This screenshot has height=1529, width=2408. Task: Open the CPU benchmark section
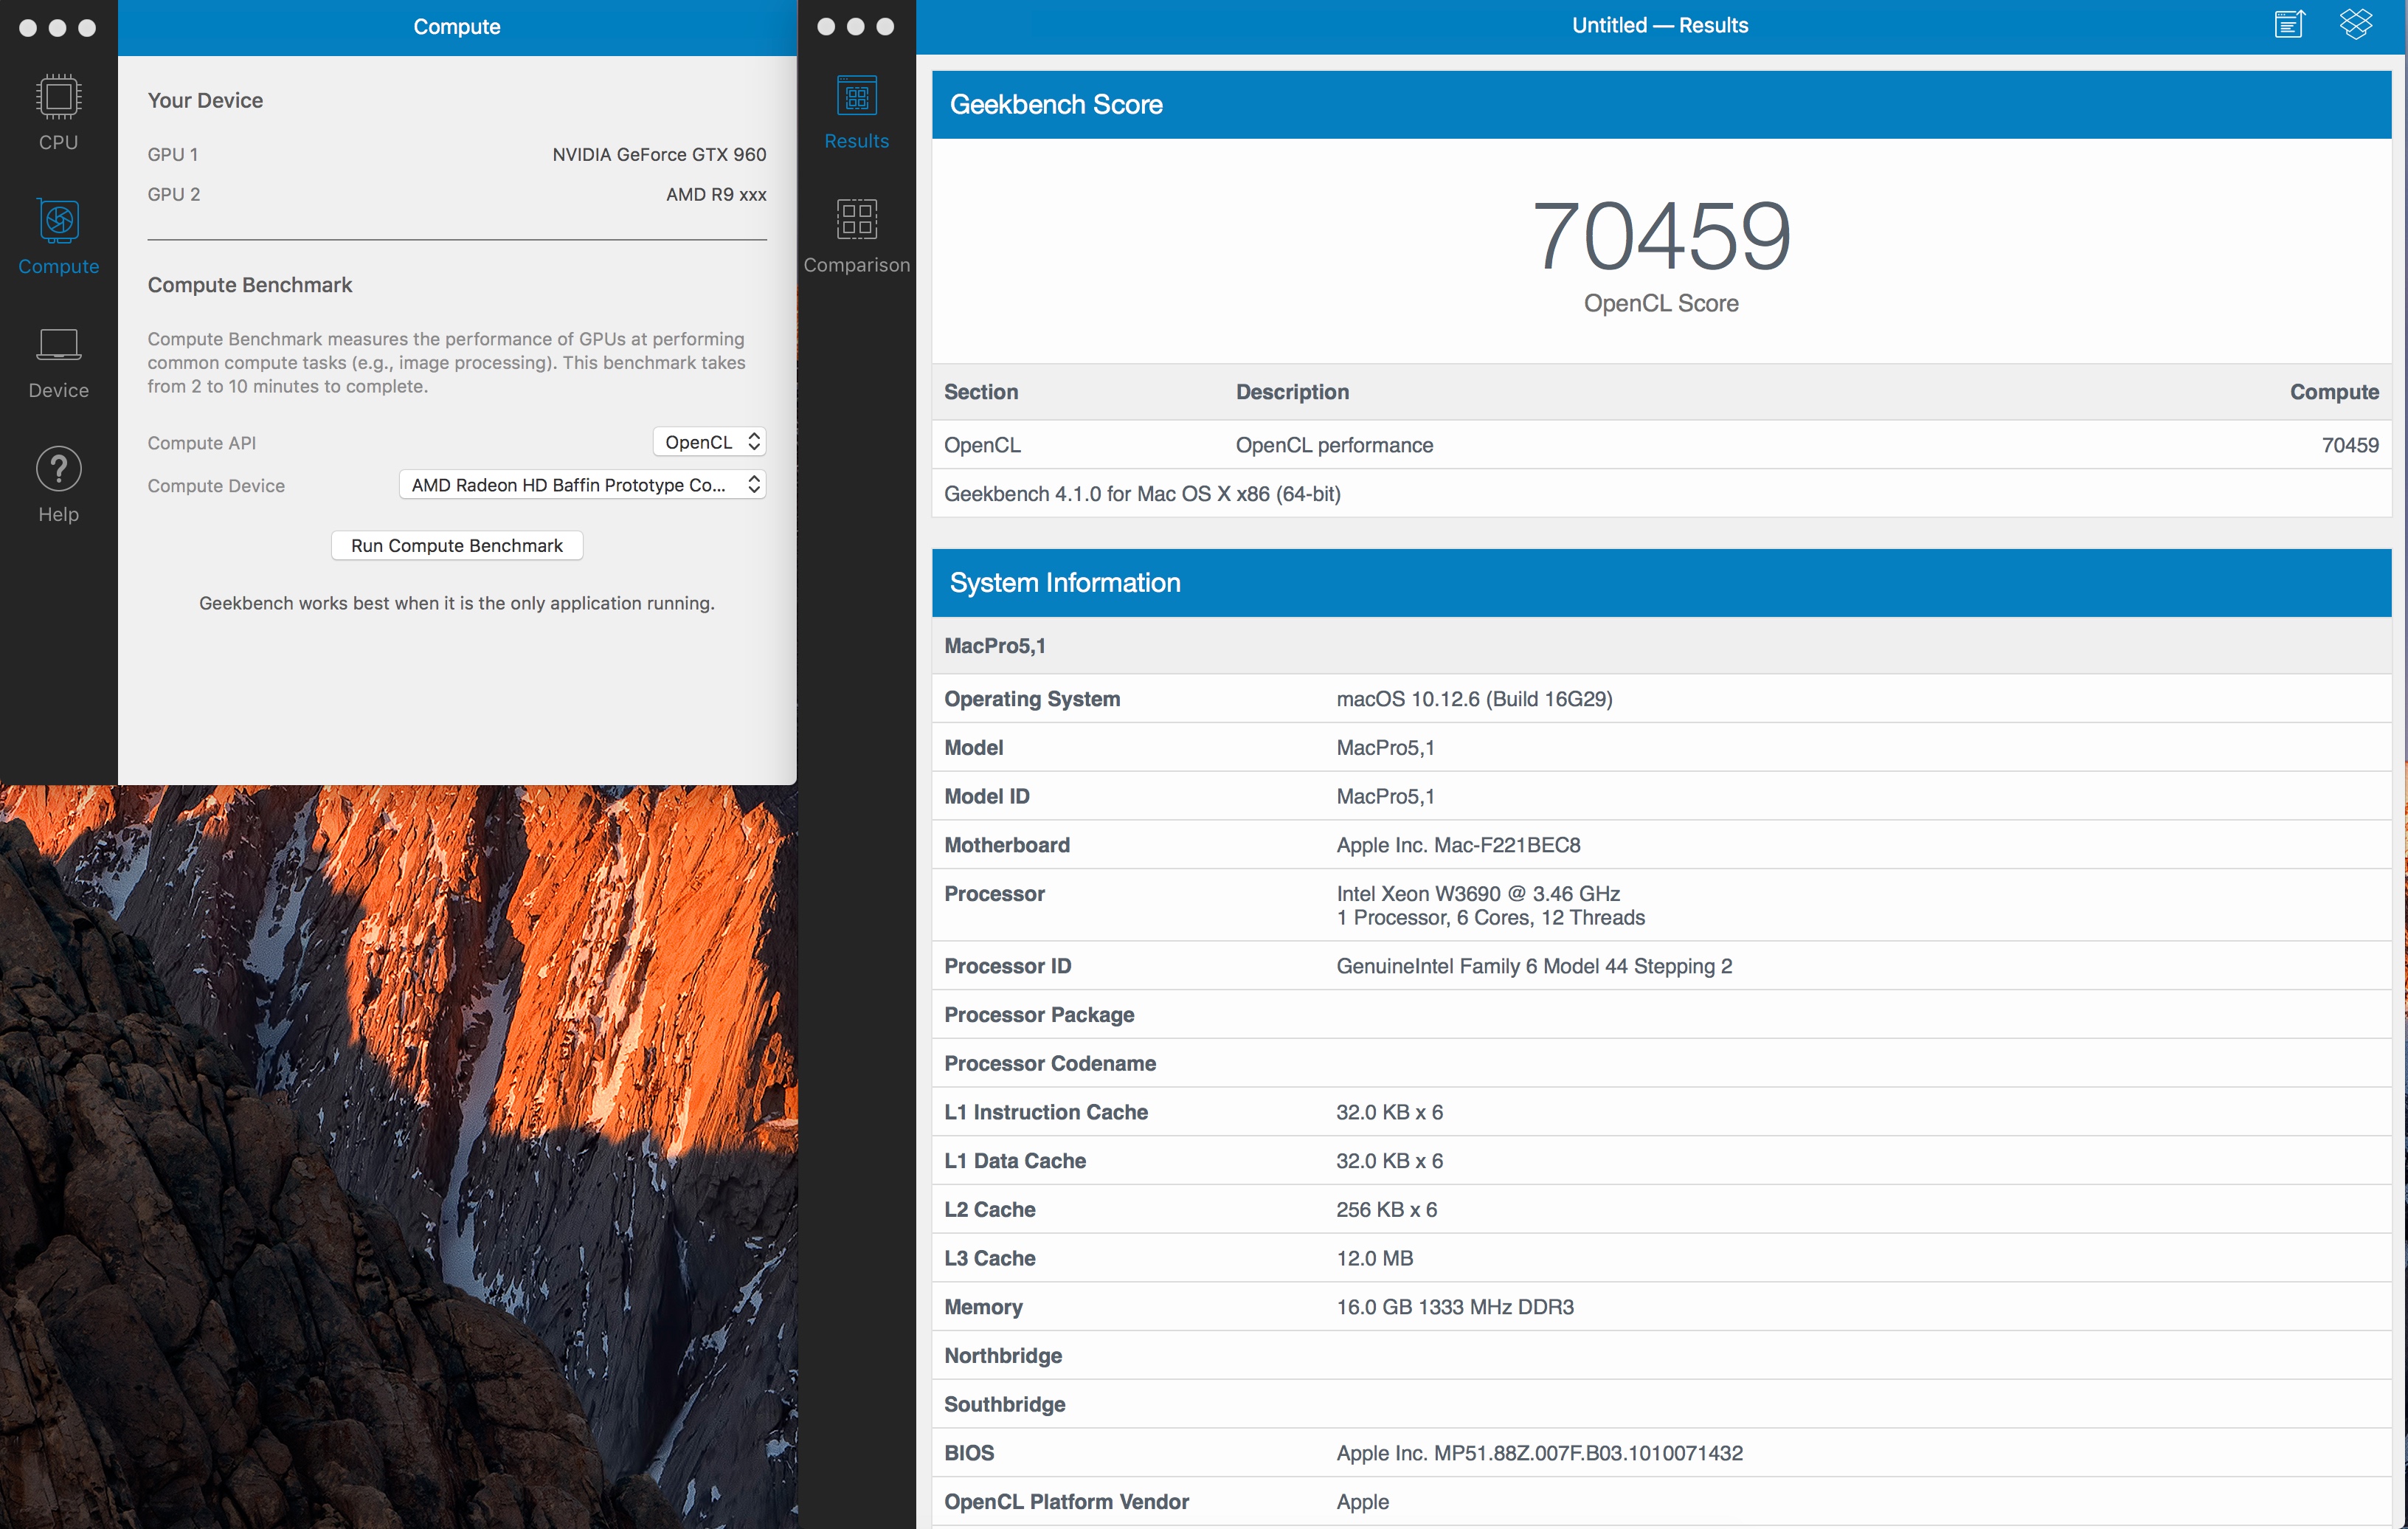tap(58, 111)
